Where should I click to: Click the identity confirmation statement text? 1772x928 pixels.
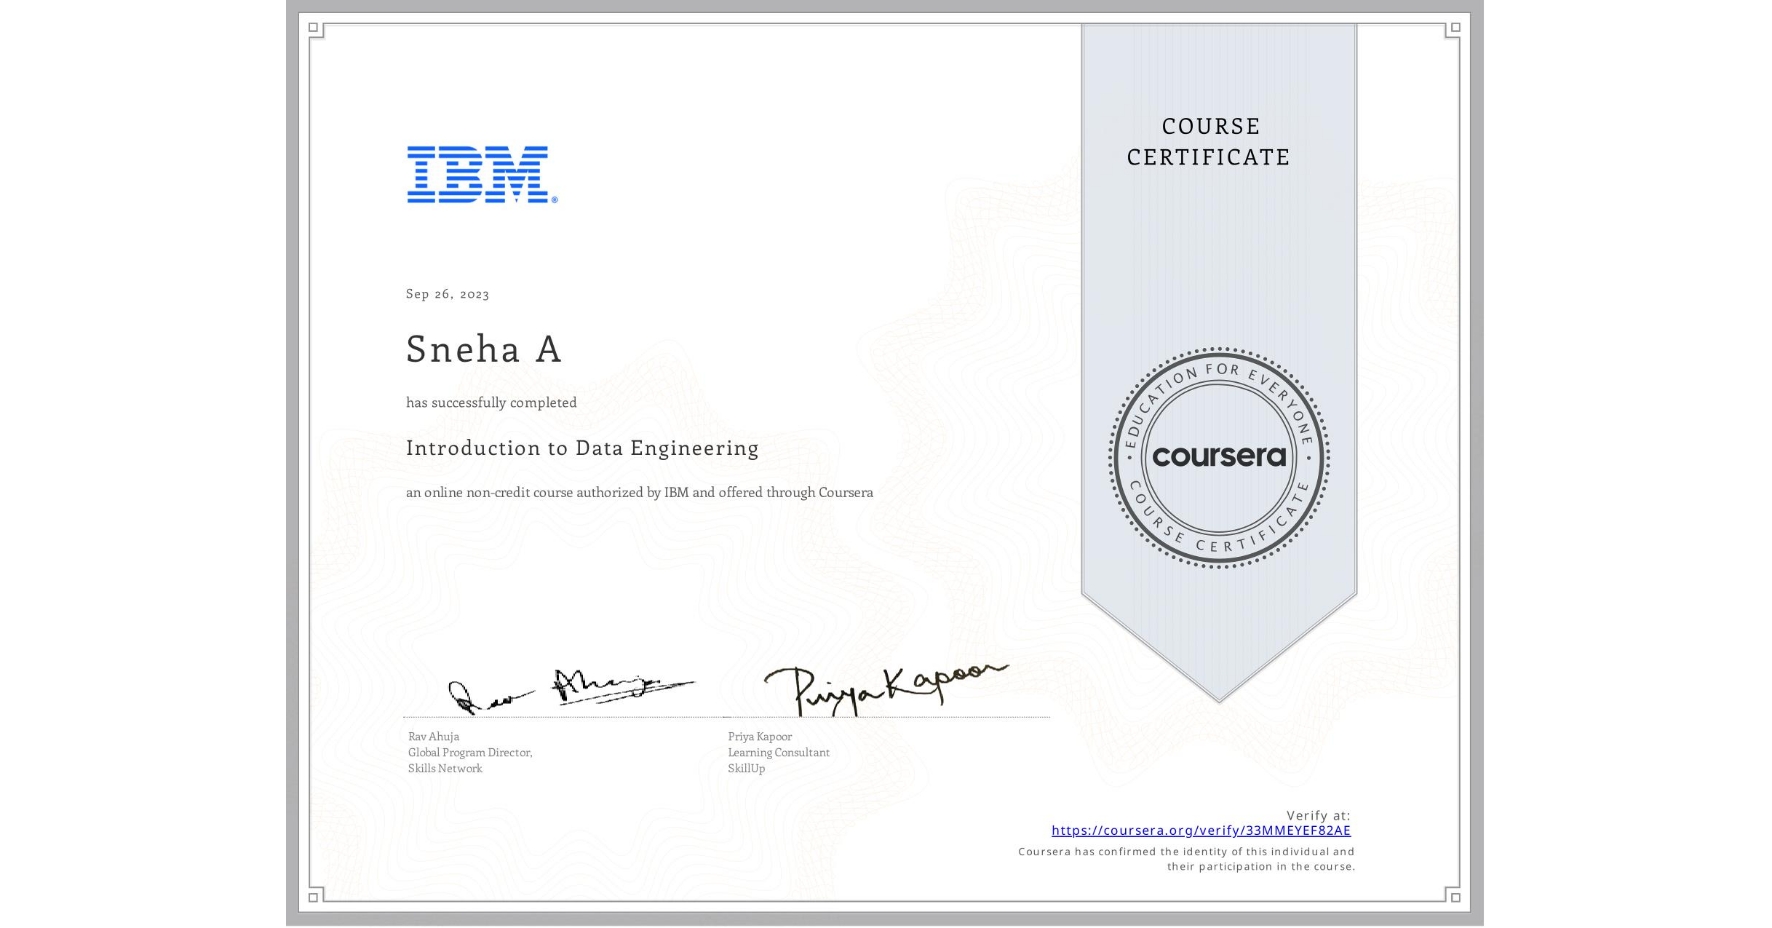click(x=1184, y=858)
